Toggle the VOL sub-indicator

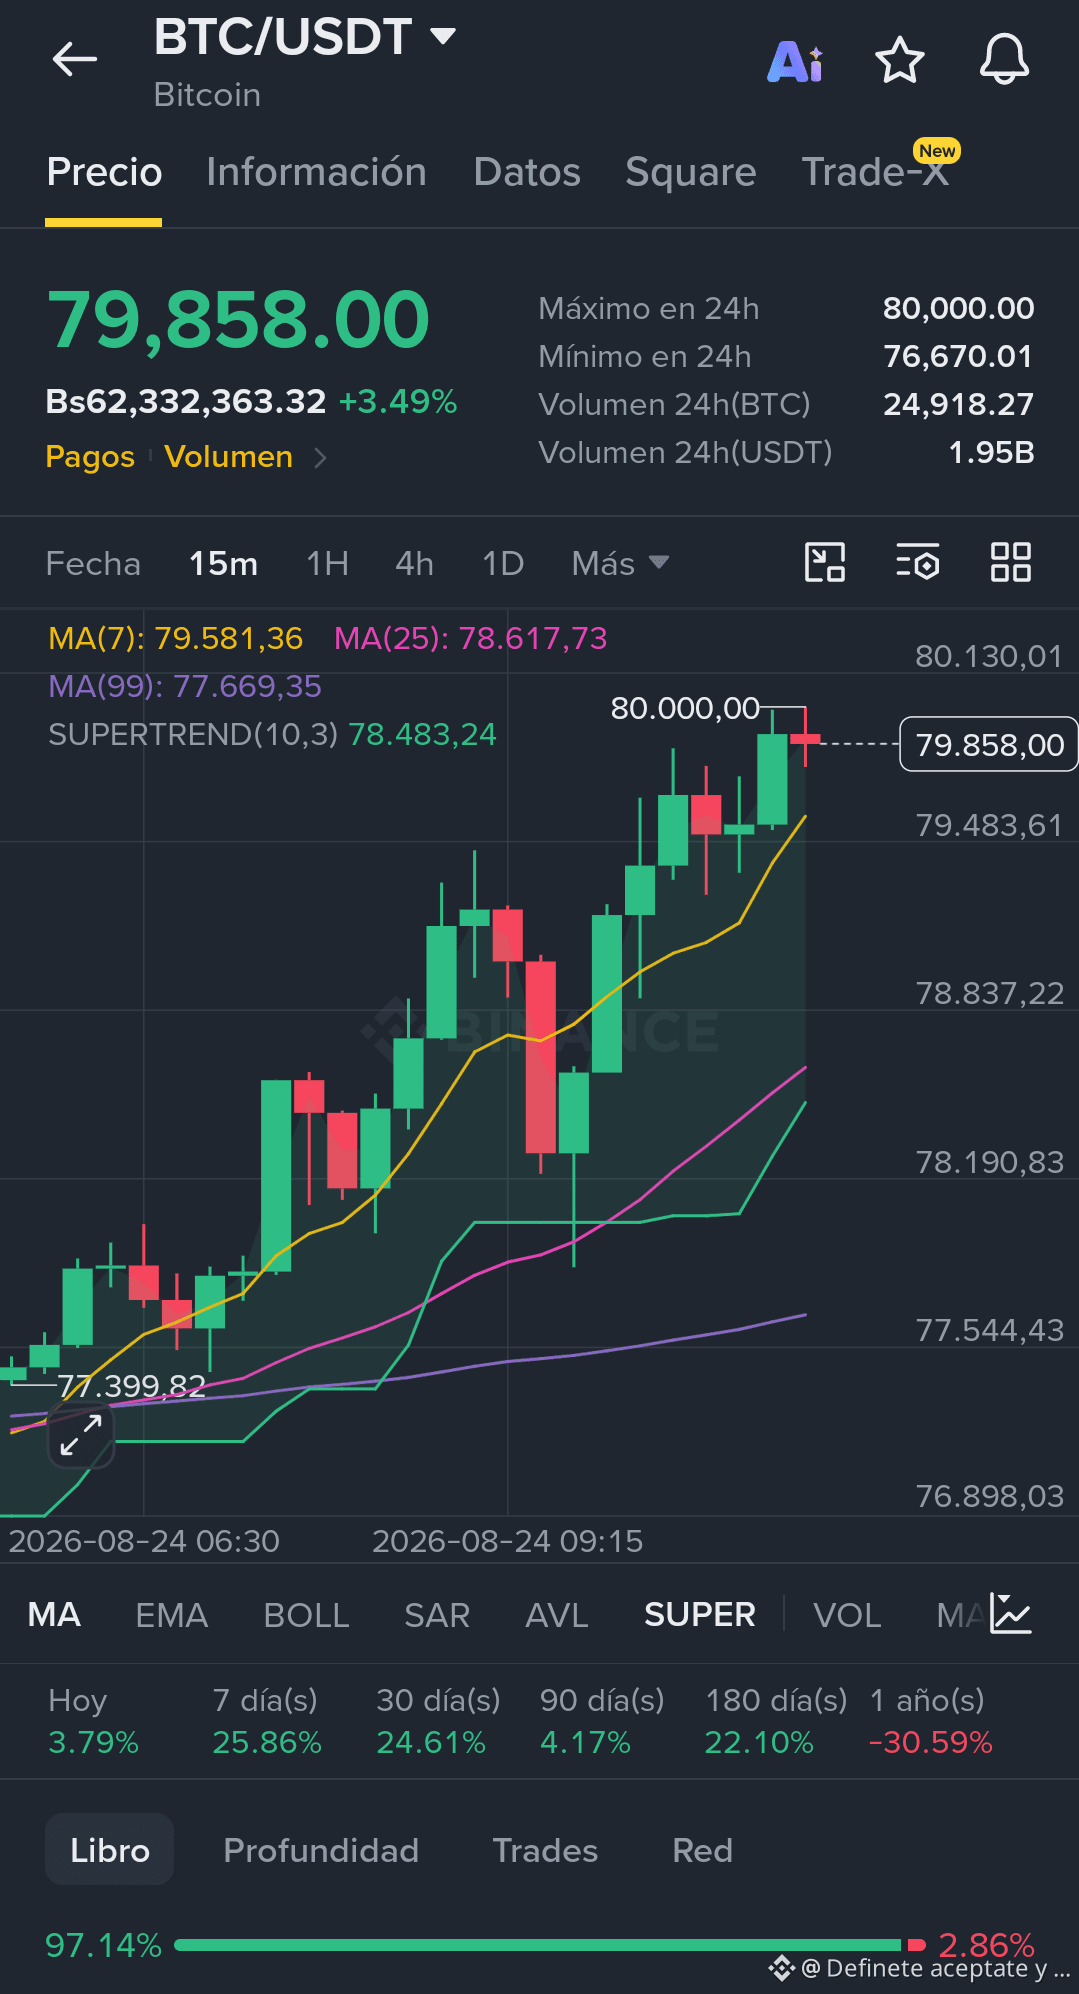(x=847, y=1614)
